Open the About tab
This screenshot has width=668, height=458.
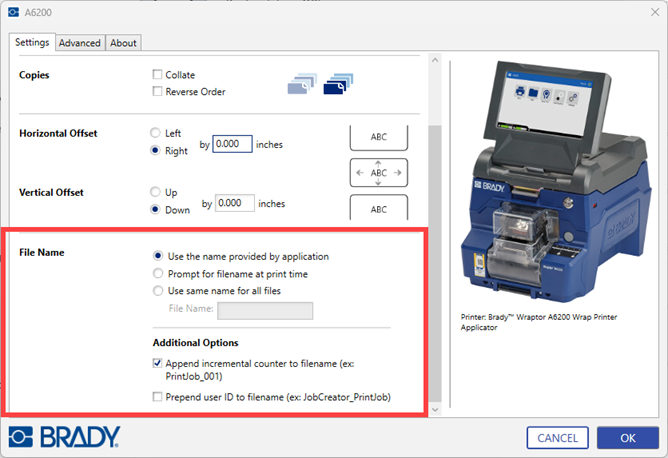tap(123, 43)
